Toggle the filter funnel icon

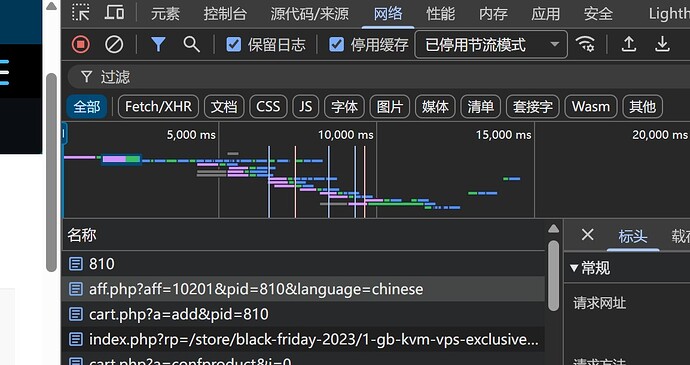(x=158, y=44)
